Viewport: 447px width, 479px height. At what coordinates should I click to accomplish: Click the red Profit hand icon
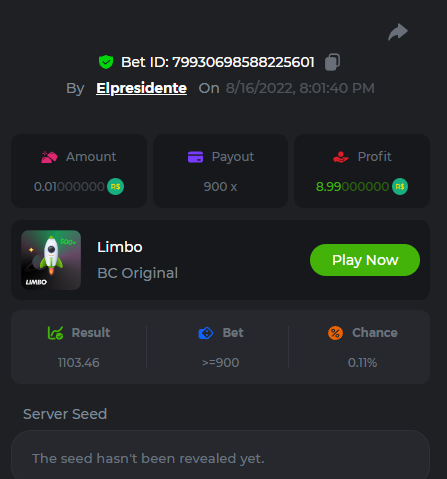tap(341, 157)
